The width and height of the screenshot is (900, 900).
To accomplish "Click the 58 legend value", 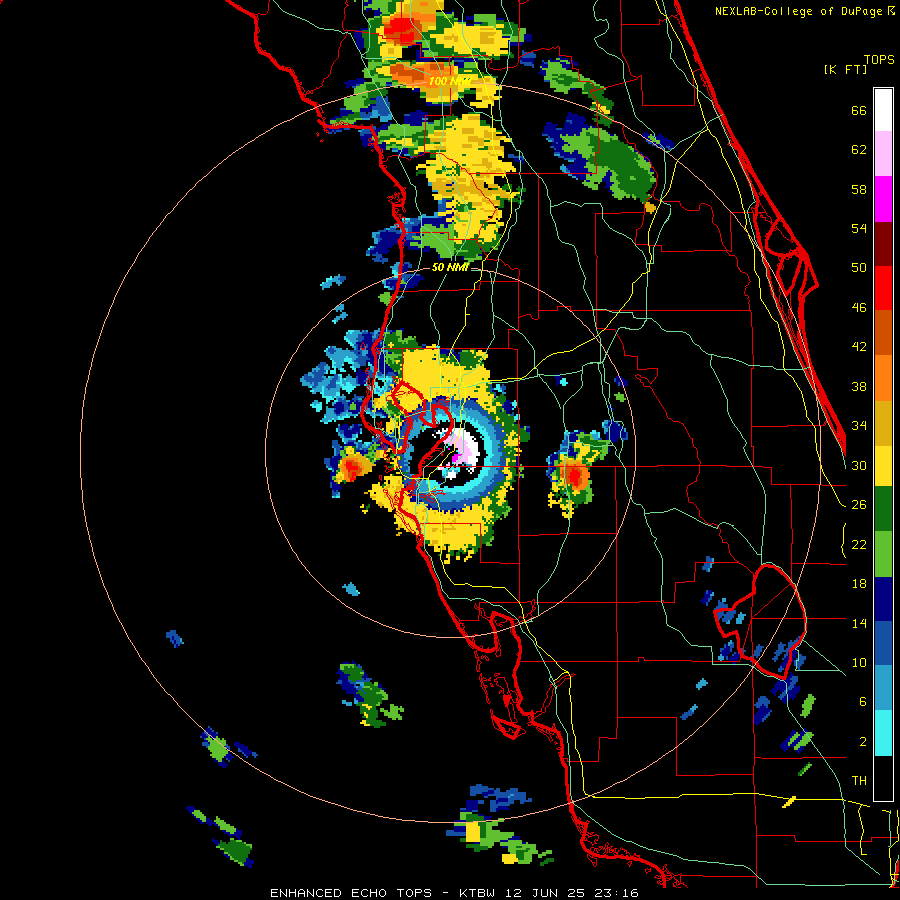I will click(859, 189).
